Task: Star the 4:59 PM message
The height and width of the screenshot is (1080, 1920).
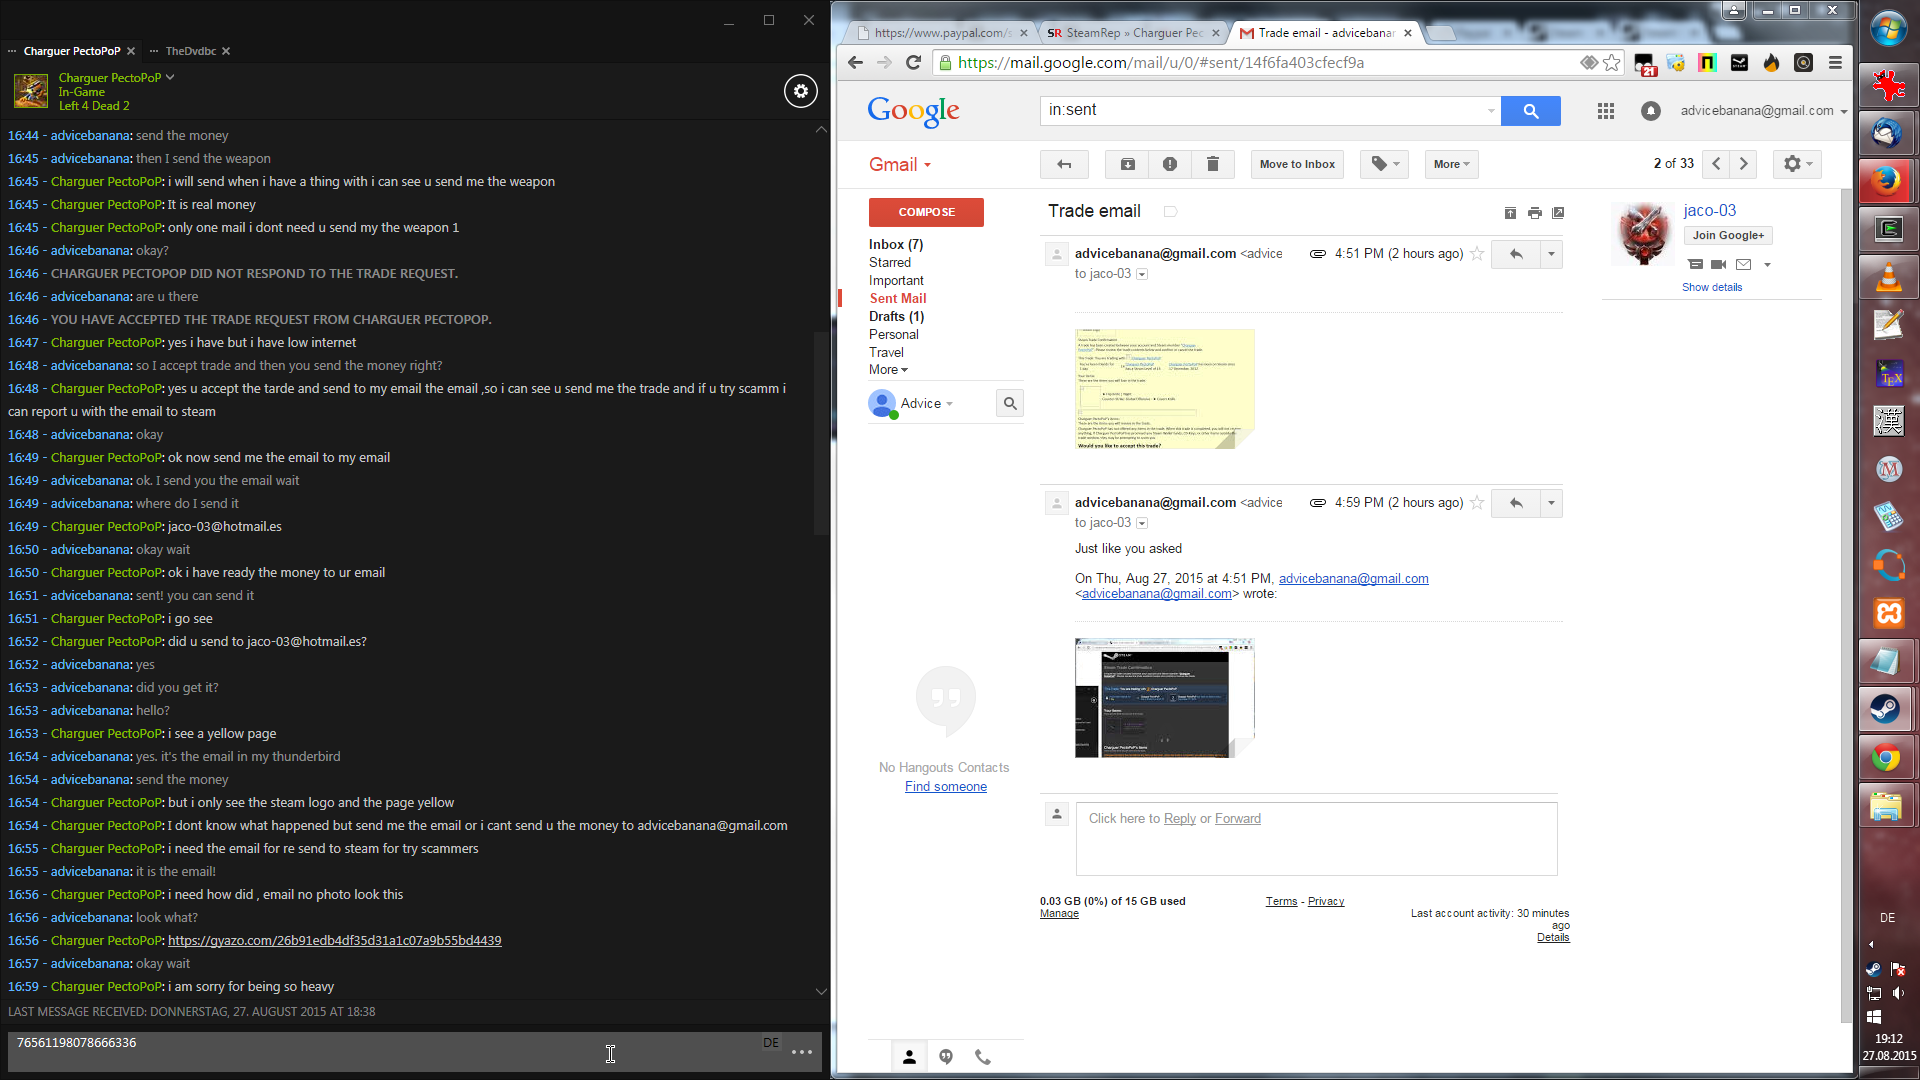Action: click(1477, 503)
